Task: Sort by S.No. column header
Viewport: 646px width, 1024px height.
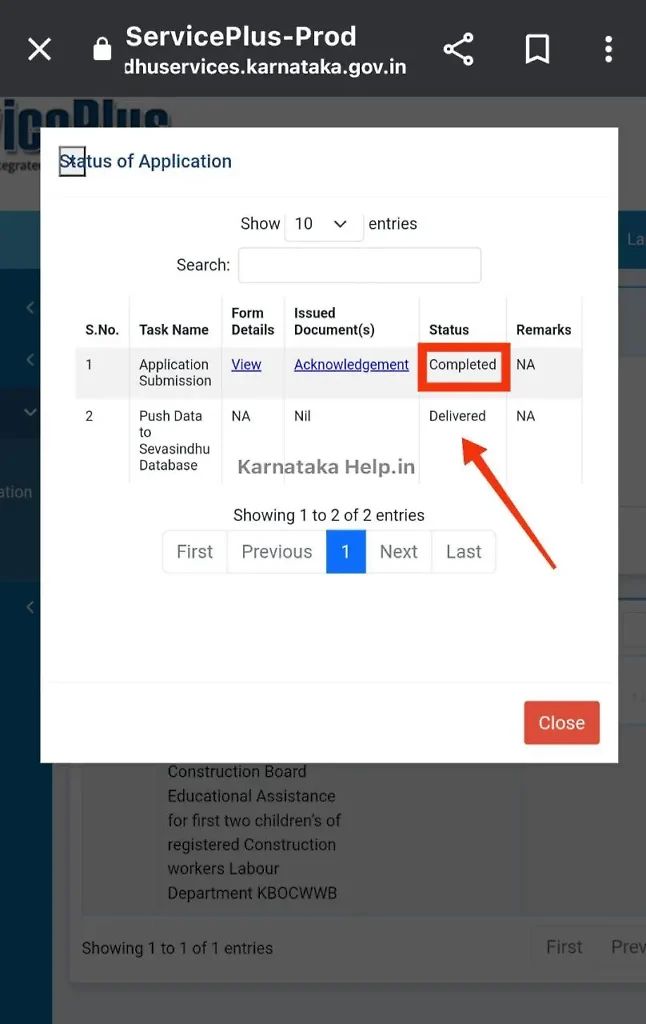Action: pos(102,330)
